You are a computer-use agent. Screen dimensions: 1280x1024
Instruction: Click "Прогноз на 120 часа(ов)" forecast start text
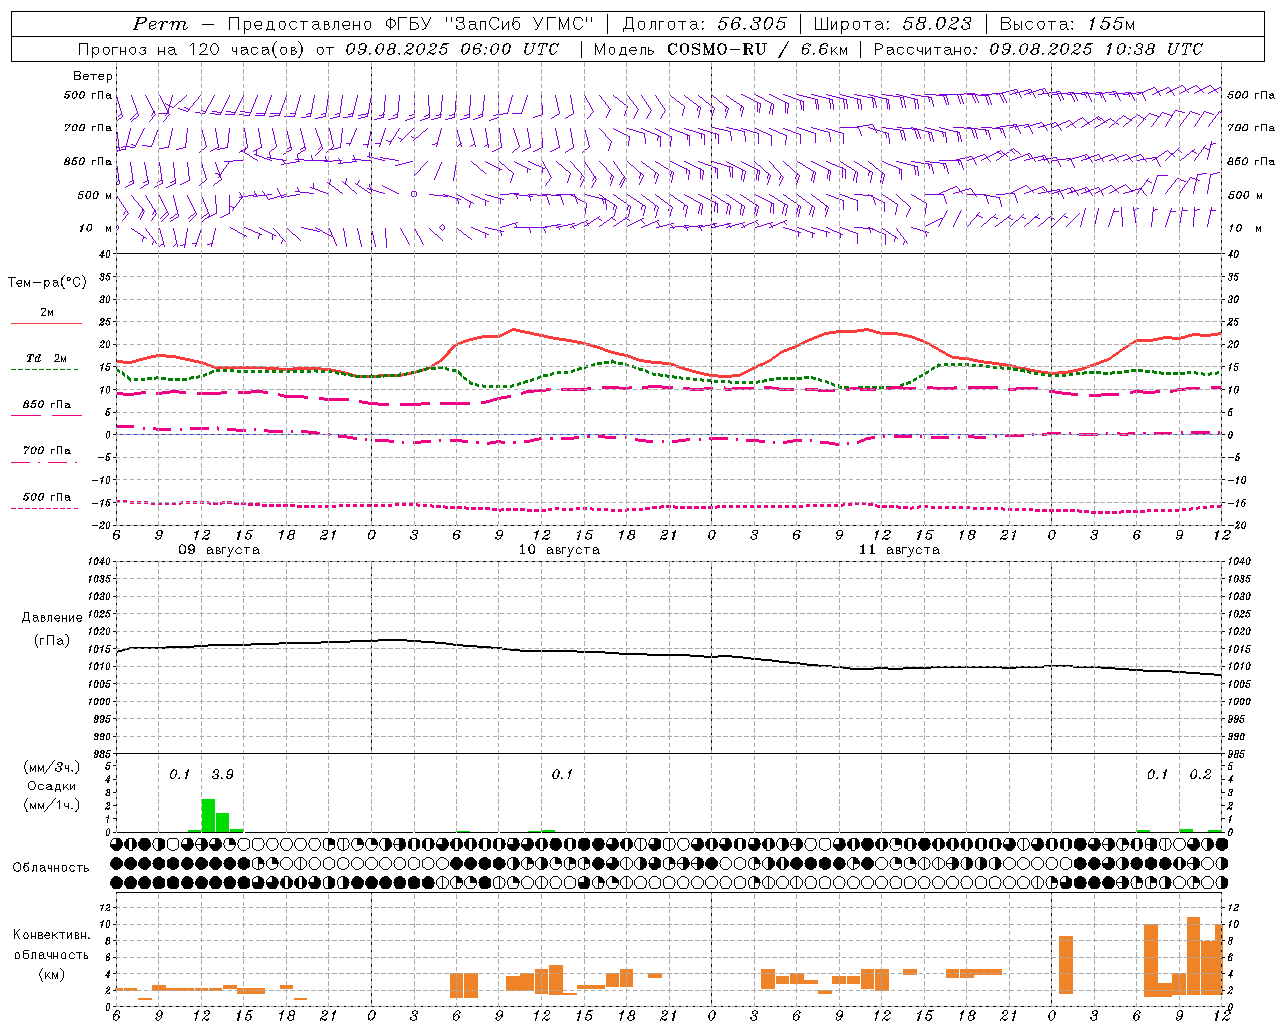tap(190, 49)
